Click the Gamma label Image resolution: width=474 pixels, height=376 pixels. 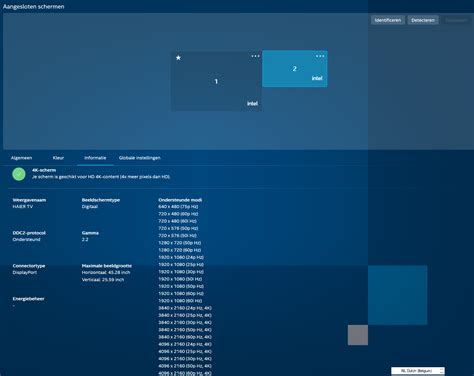(x=90, y=233)
